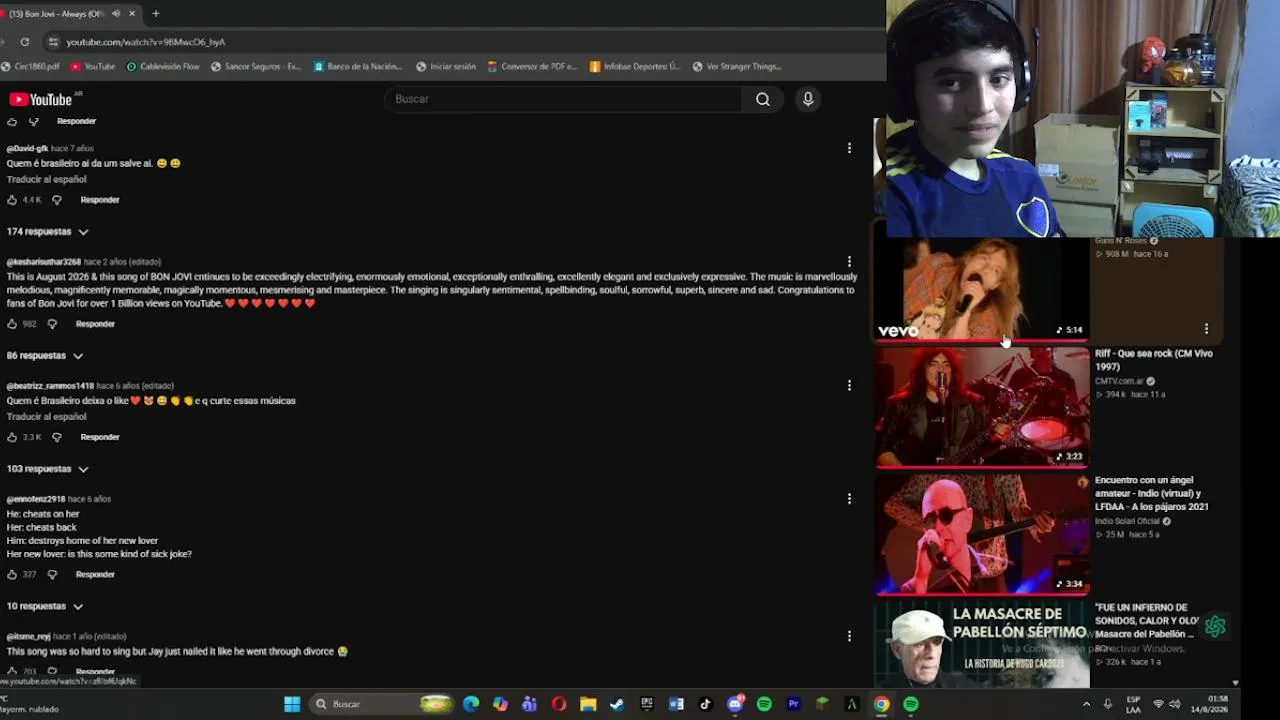Open options menu for @itsme_reyj comment
Image resolution: width=1280 pixels, height=720 pixels.
click(x=849, y=636)
